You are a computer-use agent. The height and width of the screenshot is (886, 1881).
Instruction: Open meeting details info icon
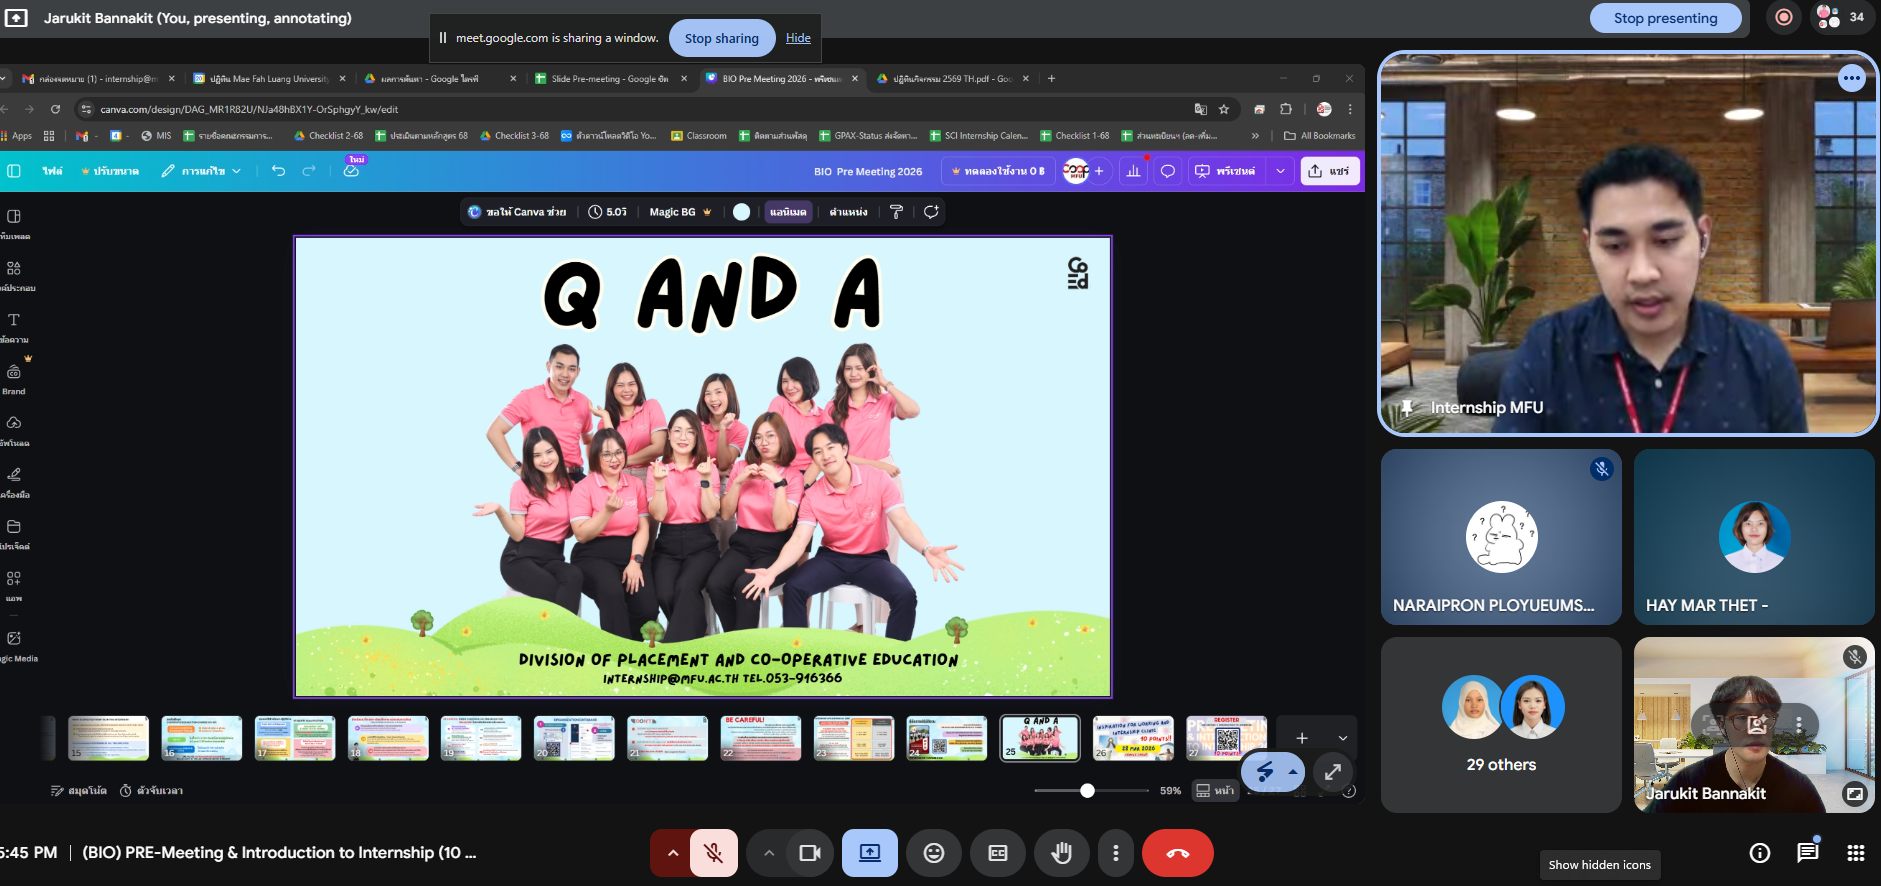[1759, 853]
